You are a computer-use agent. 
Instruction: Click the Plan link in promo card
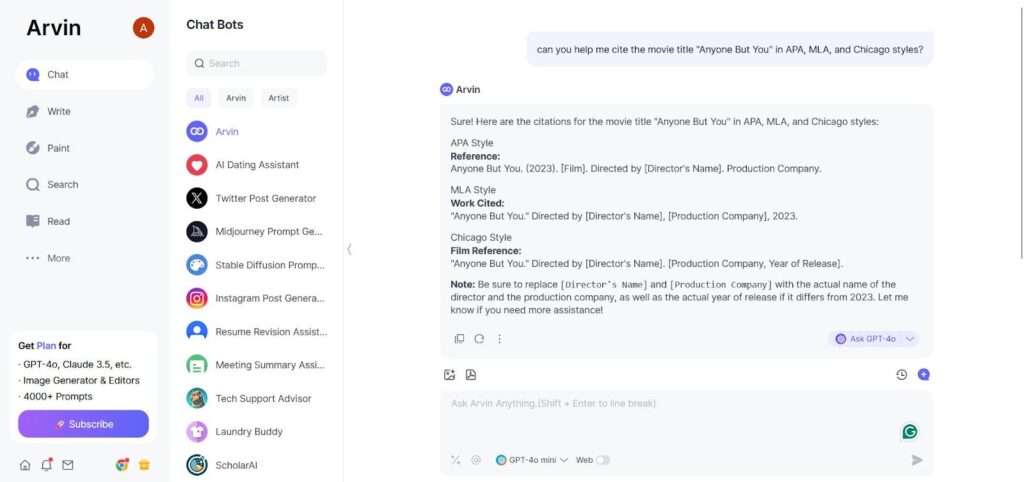point(46,345)
